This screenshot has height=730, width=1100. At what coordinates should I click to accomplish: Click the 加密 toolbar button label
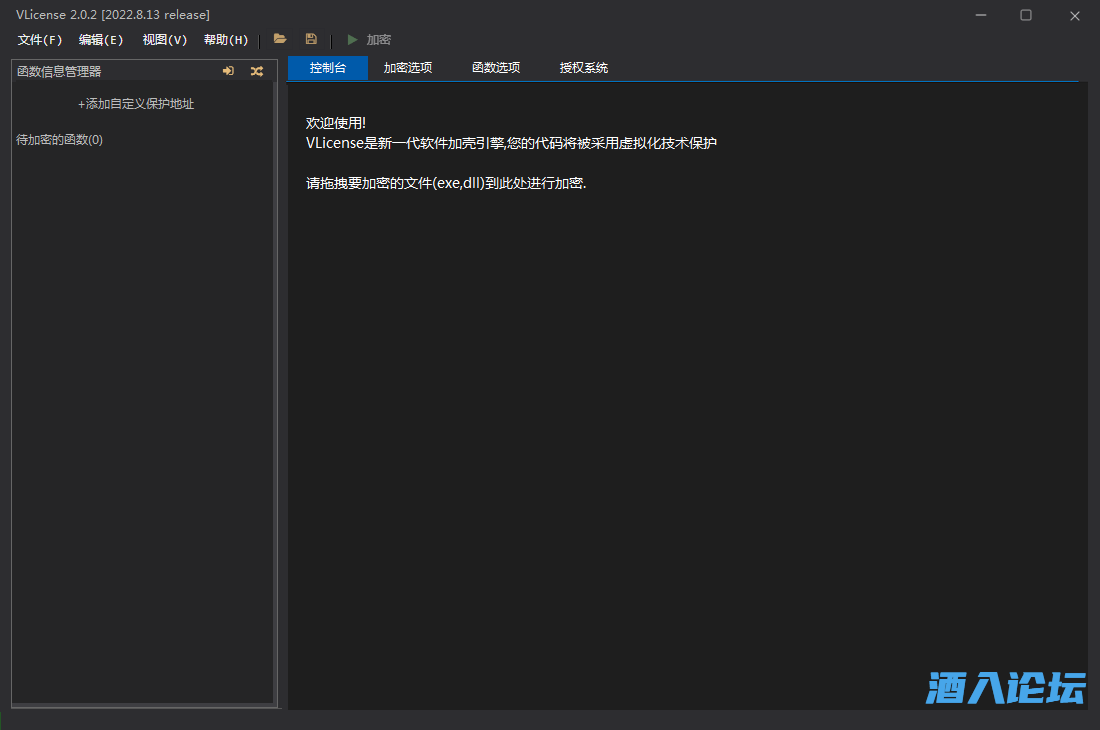click(x=378, y=40)
